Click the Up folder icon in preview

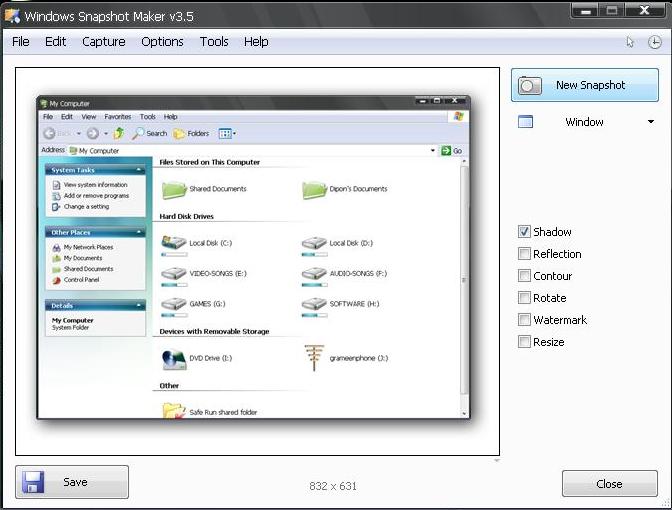pyautogui.click(x=119, y=133)
